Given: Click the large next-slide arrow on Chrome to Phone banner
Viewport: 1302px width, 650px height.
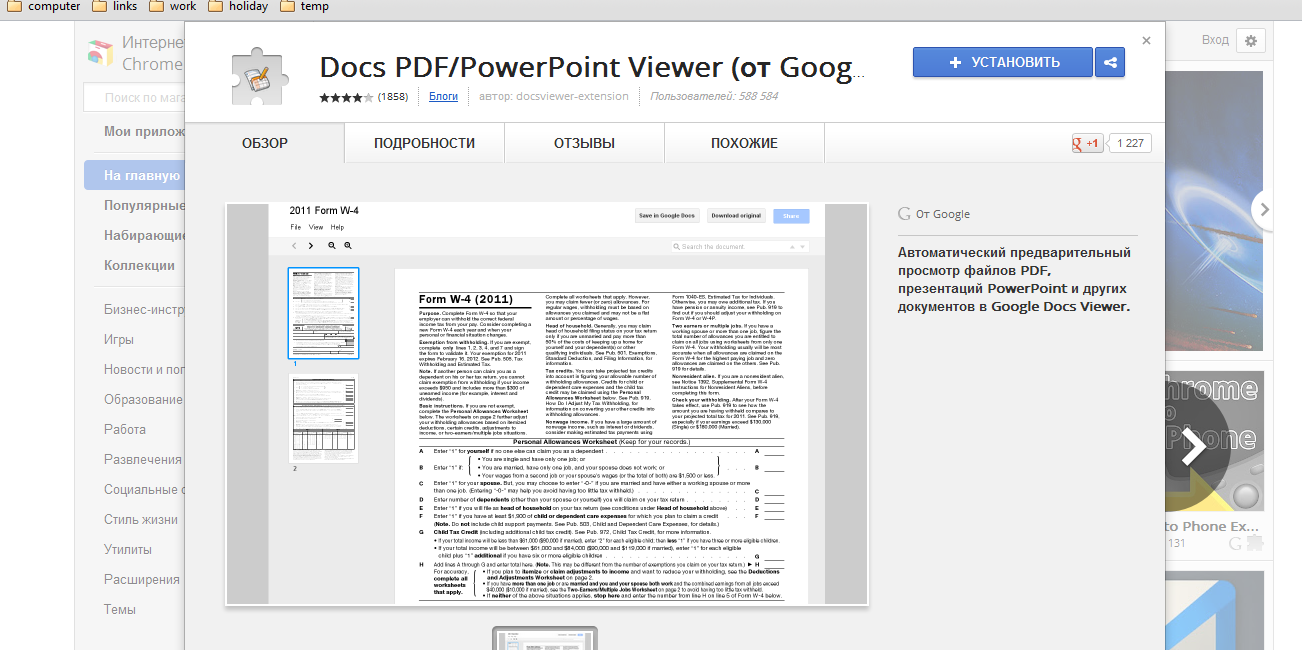Looking at the screenshot, I should 1193,448.
